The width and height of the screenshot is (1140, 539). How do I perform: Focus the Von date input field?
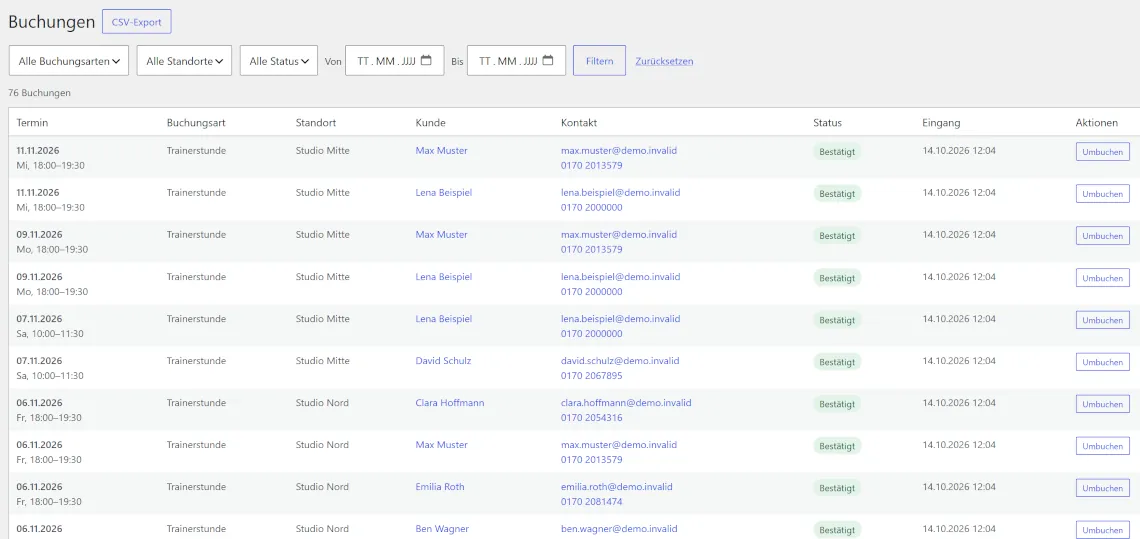click(x=395, y=61)
